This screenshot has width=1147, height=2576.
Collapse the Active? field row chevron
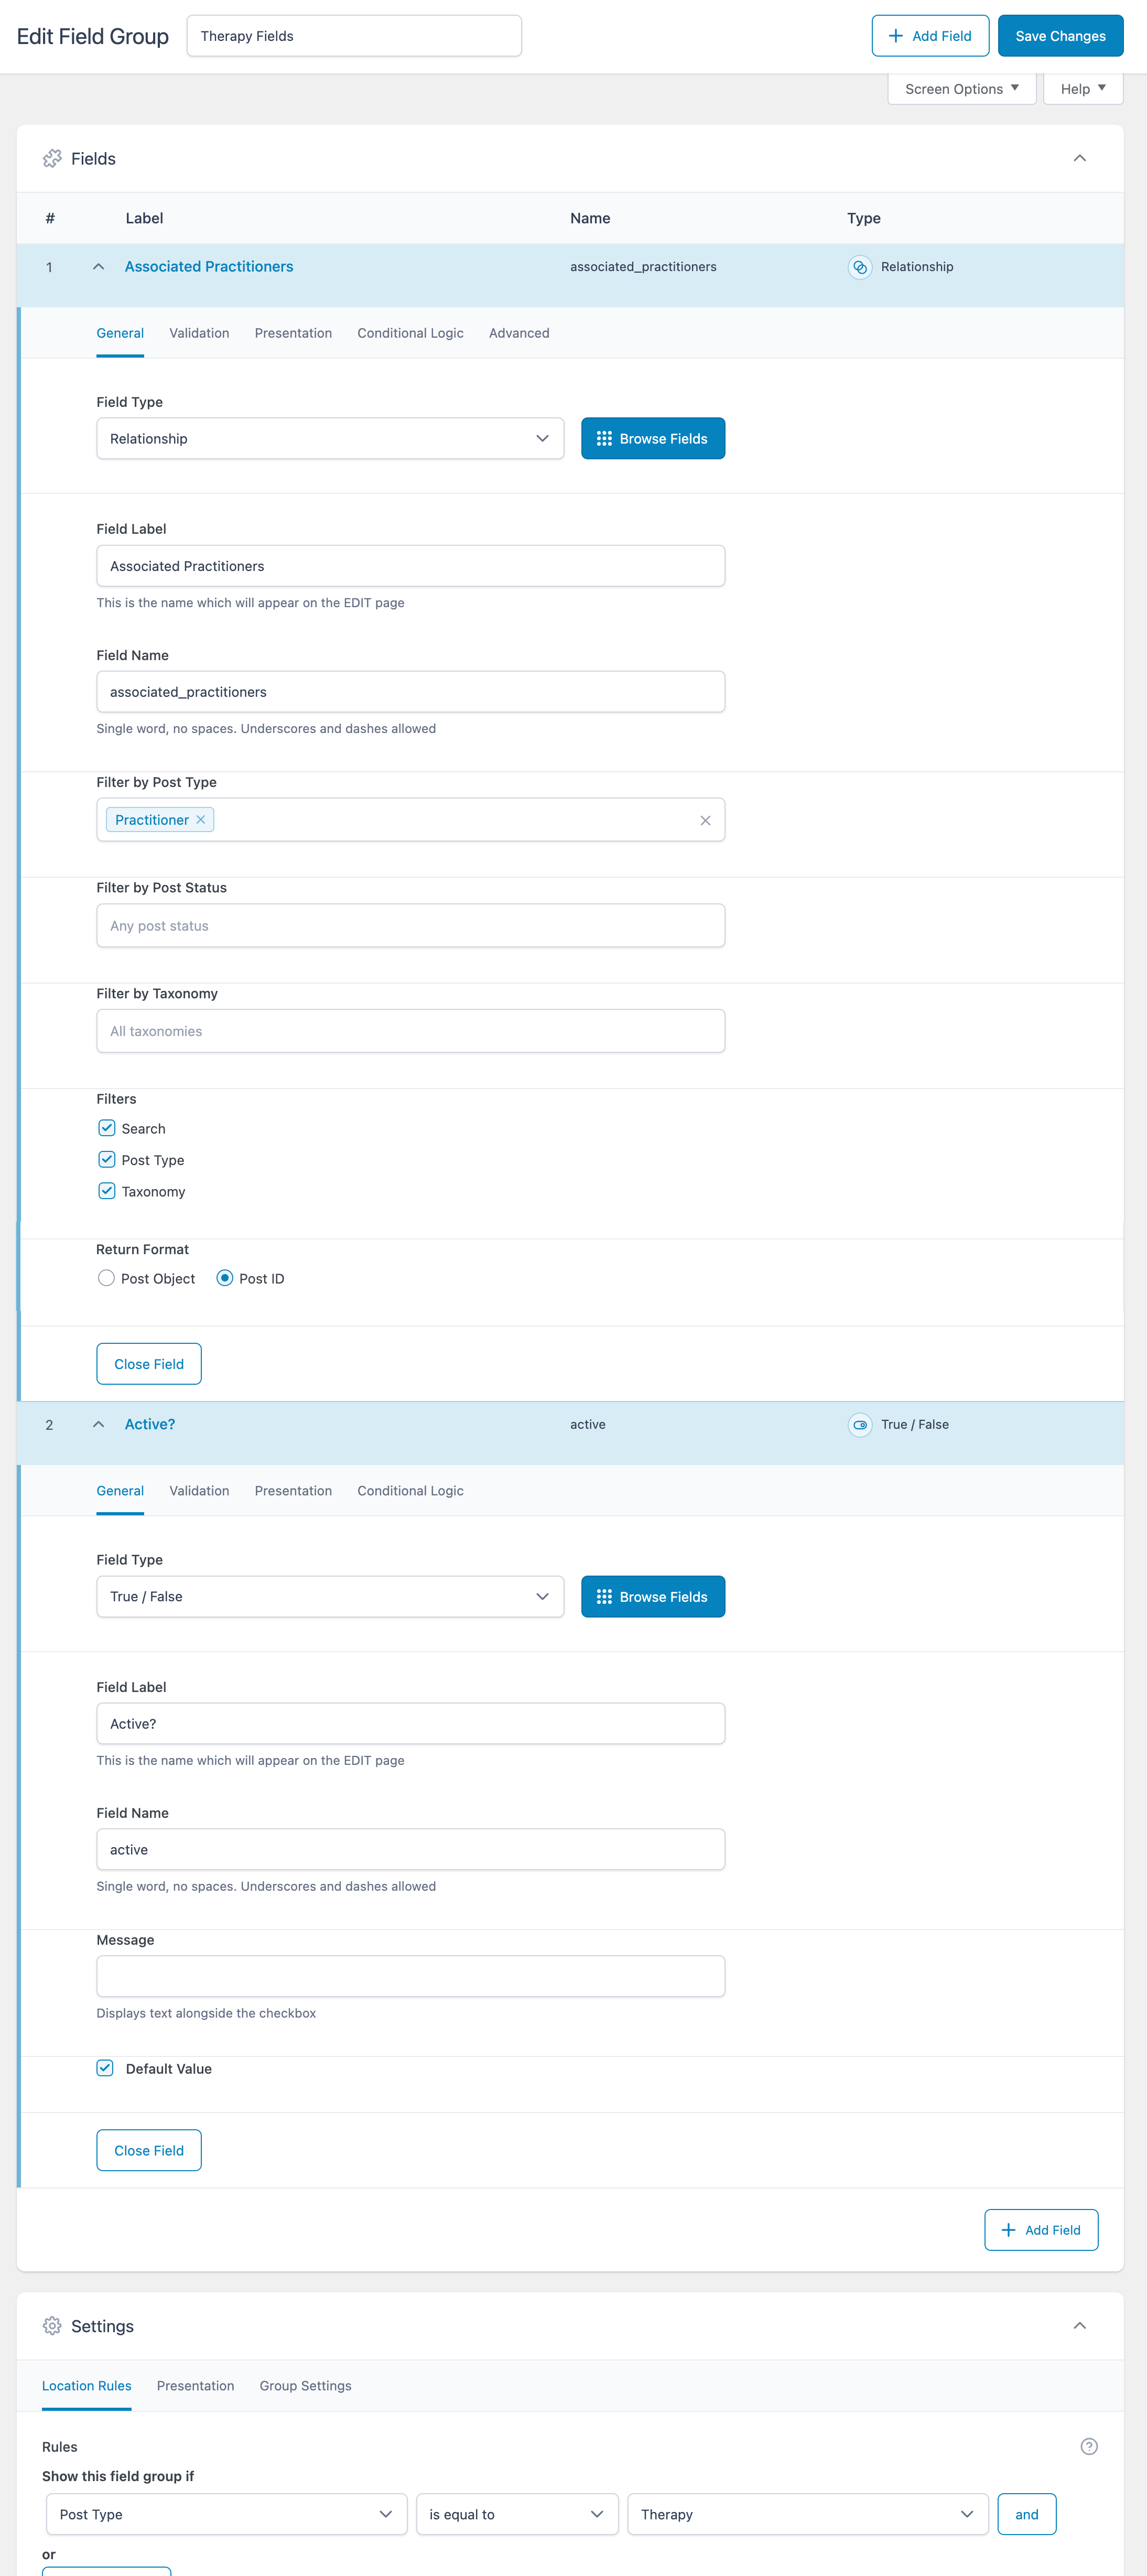(98, 1425)
